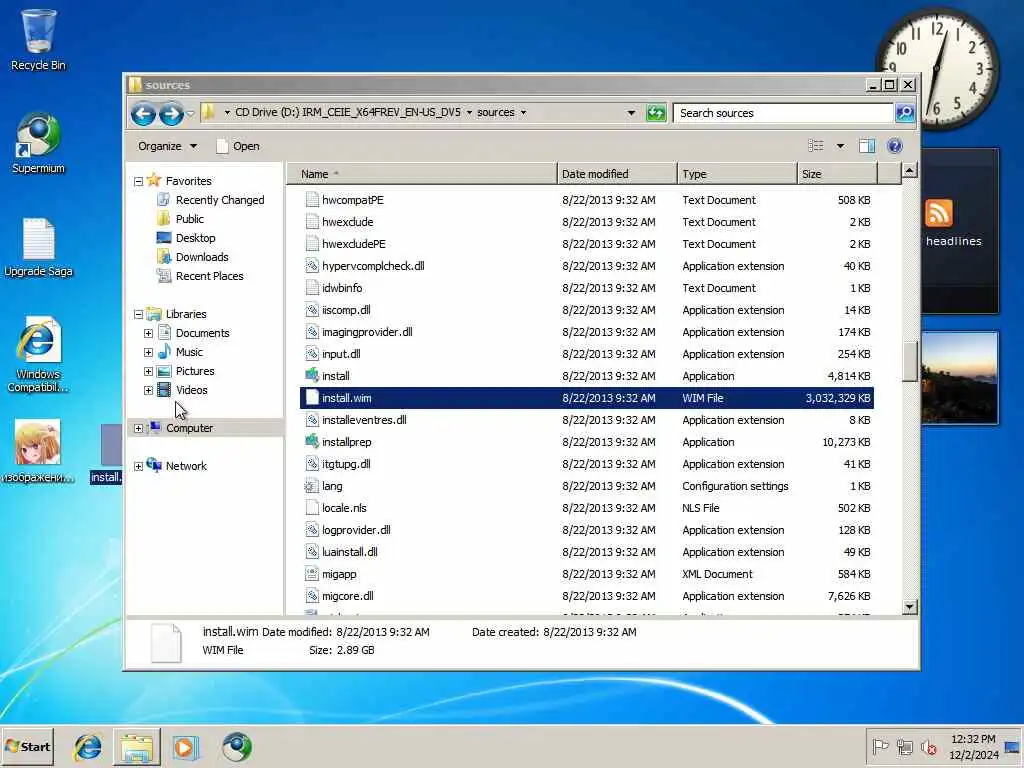
Task: Click the Forward navigation arrow
Action: tap(171, 114)
